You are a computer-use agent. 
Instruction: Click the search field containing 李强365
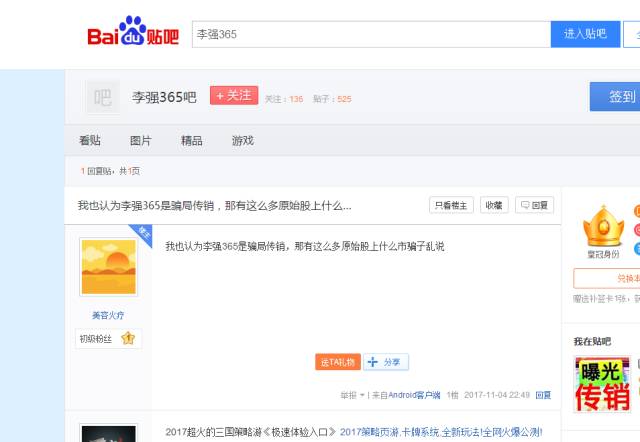coord(368,34)
